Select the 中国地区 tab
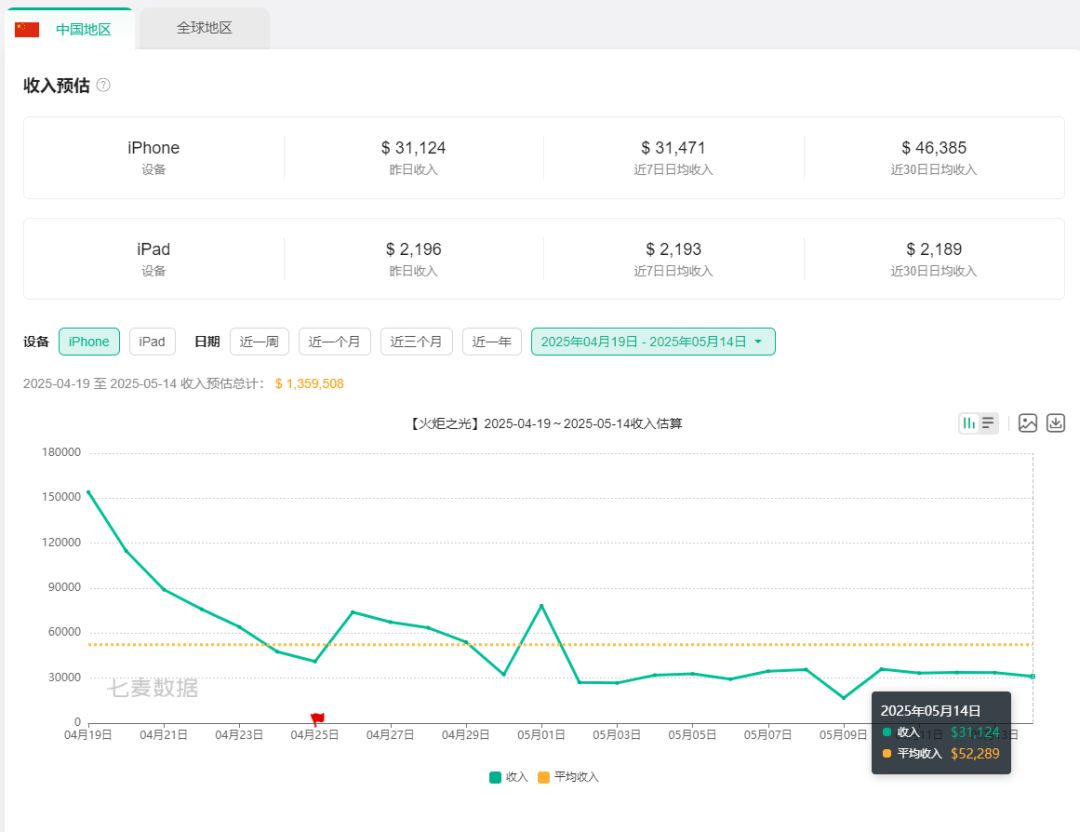 click(68, 29)
